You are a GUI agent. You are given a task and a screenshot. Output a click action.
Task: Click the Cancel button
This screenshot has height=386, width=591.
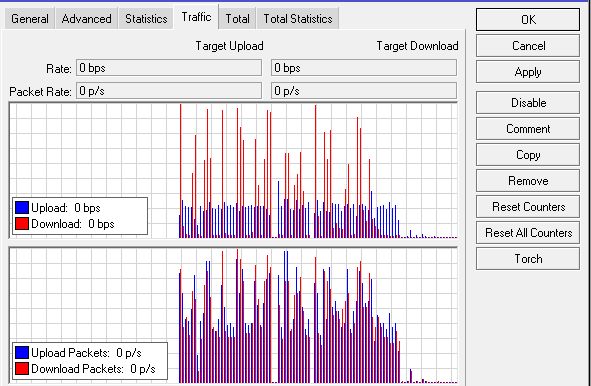pyautogui.click(x=528, y=46)
